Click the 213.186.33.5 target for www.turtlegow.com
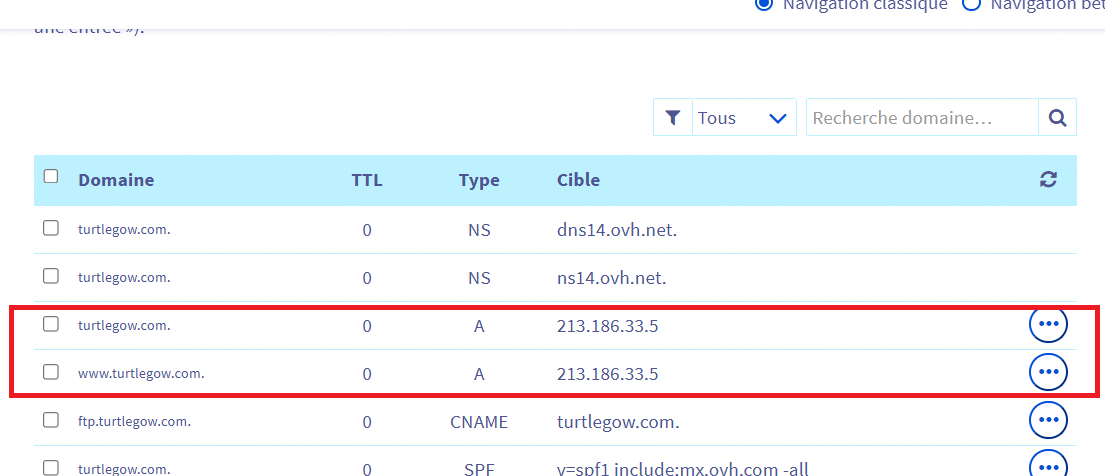This screenshot has height=476, width=1105. (607, 374)
